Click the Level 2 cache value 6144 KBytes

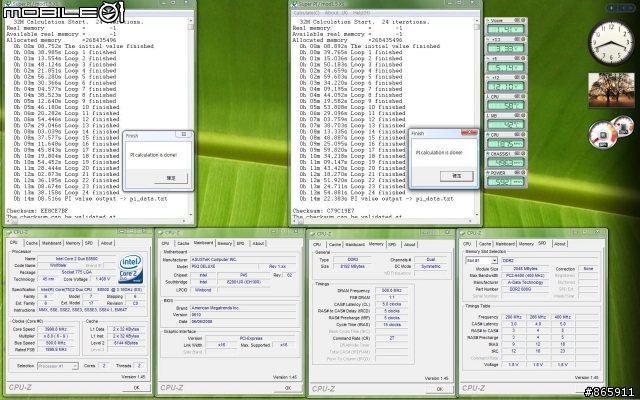[x=127, y=343]
